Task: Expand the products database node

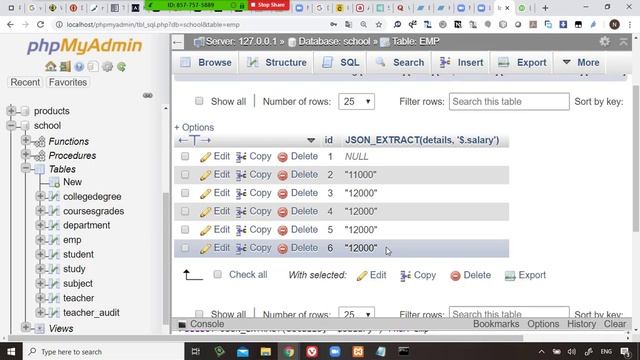Action: tap(11, 110)
